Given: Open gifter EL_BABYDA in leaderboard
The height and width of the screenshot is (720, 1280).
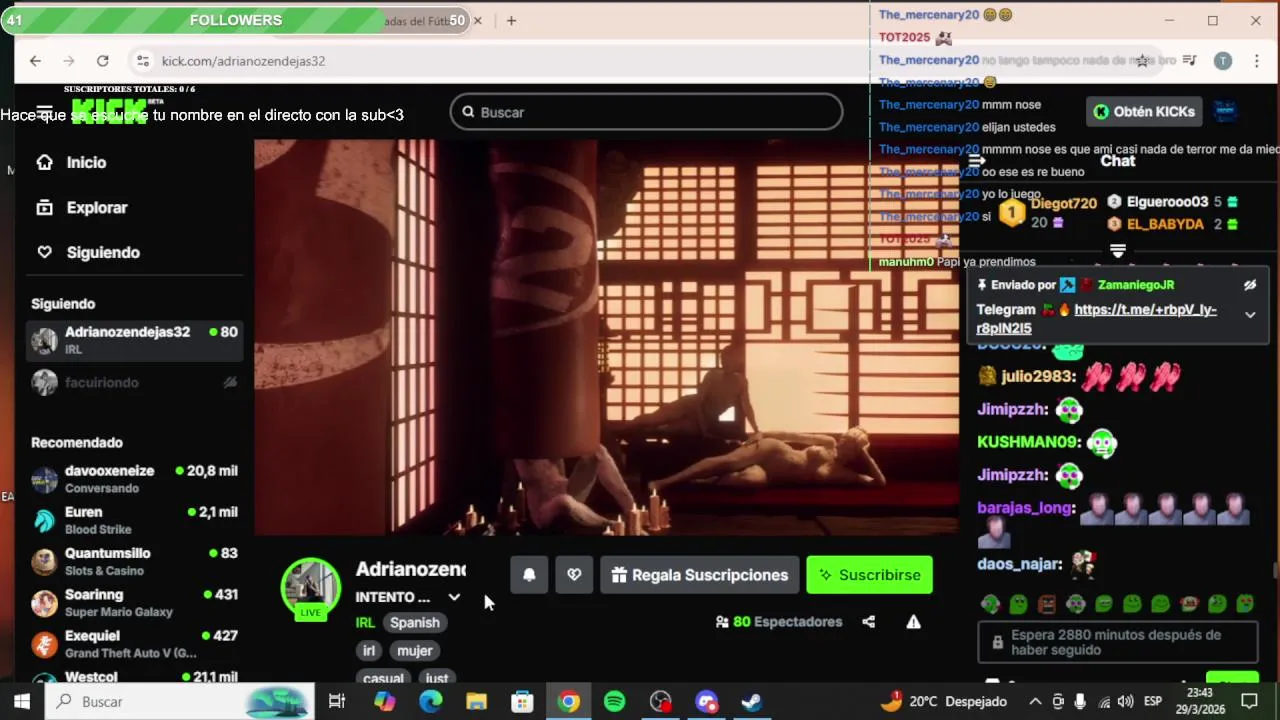Looking at the screenshot, I should (1165, 224).
